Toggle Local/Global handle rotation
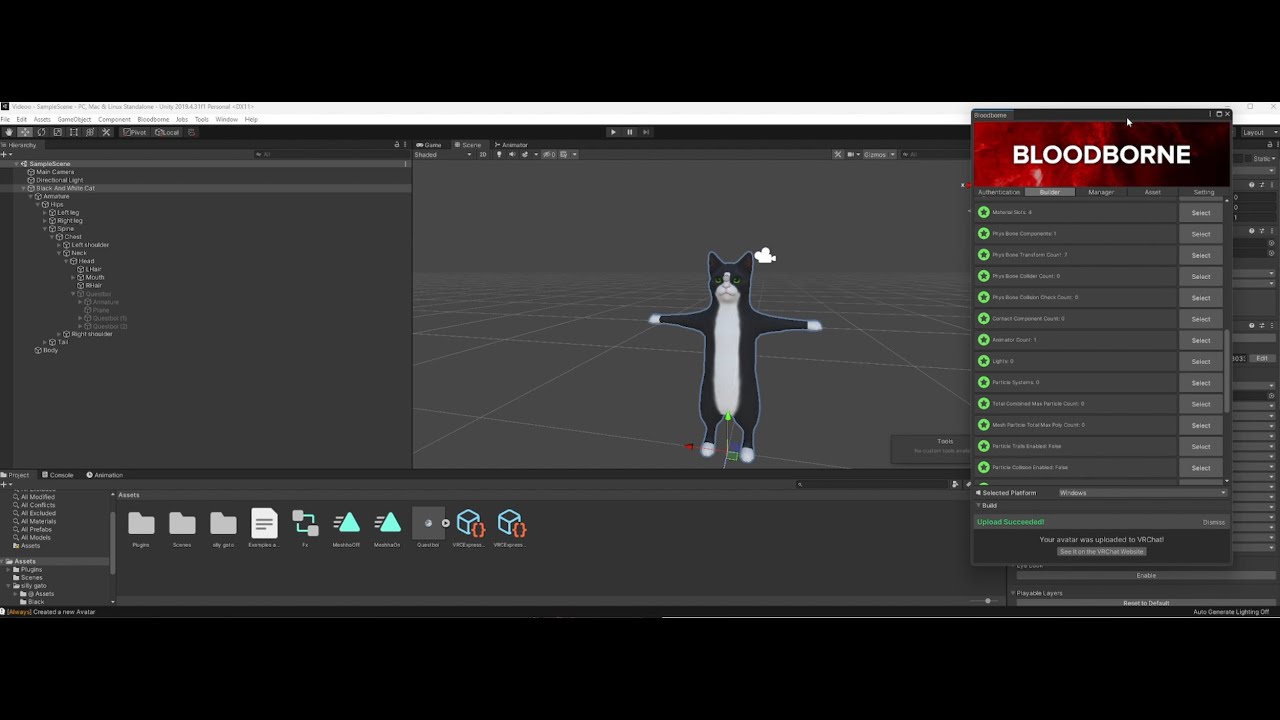Viewport: 1280px width, 720px height. [166, 132]
